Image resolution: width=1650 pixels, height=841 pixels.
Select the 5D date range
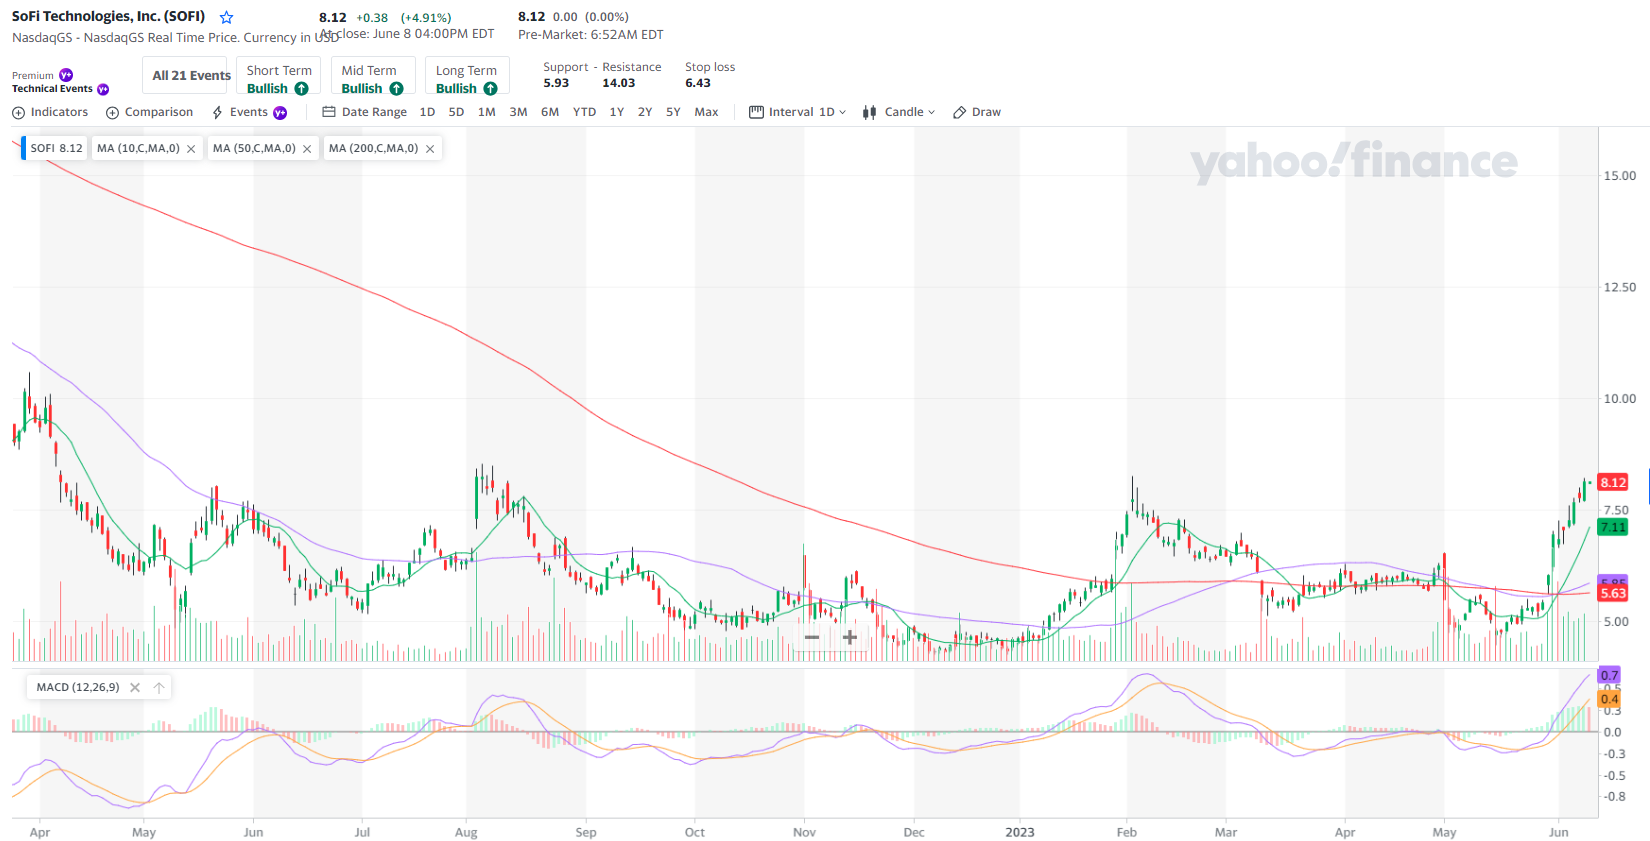click(x=456, y=112)
